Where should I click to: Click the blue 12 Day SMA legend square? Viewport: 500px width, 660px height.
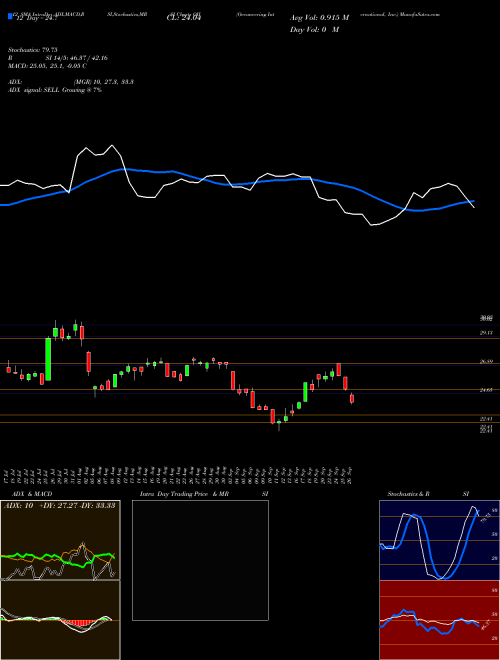pyautogui.click(x=10, y=16)
